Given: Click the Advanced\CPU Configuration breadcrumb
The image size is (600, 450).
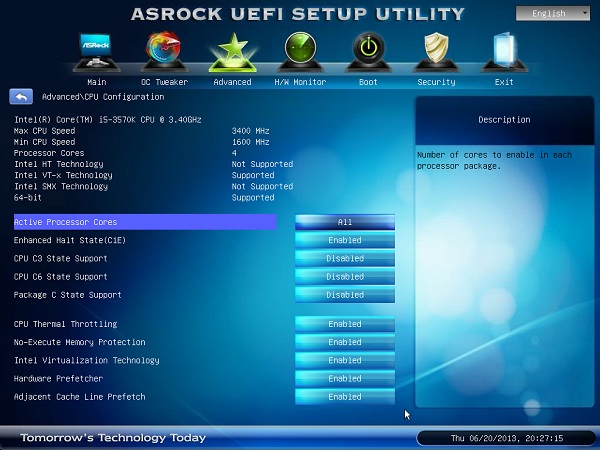Looking at the screenshot, I should (103, 97).
